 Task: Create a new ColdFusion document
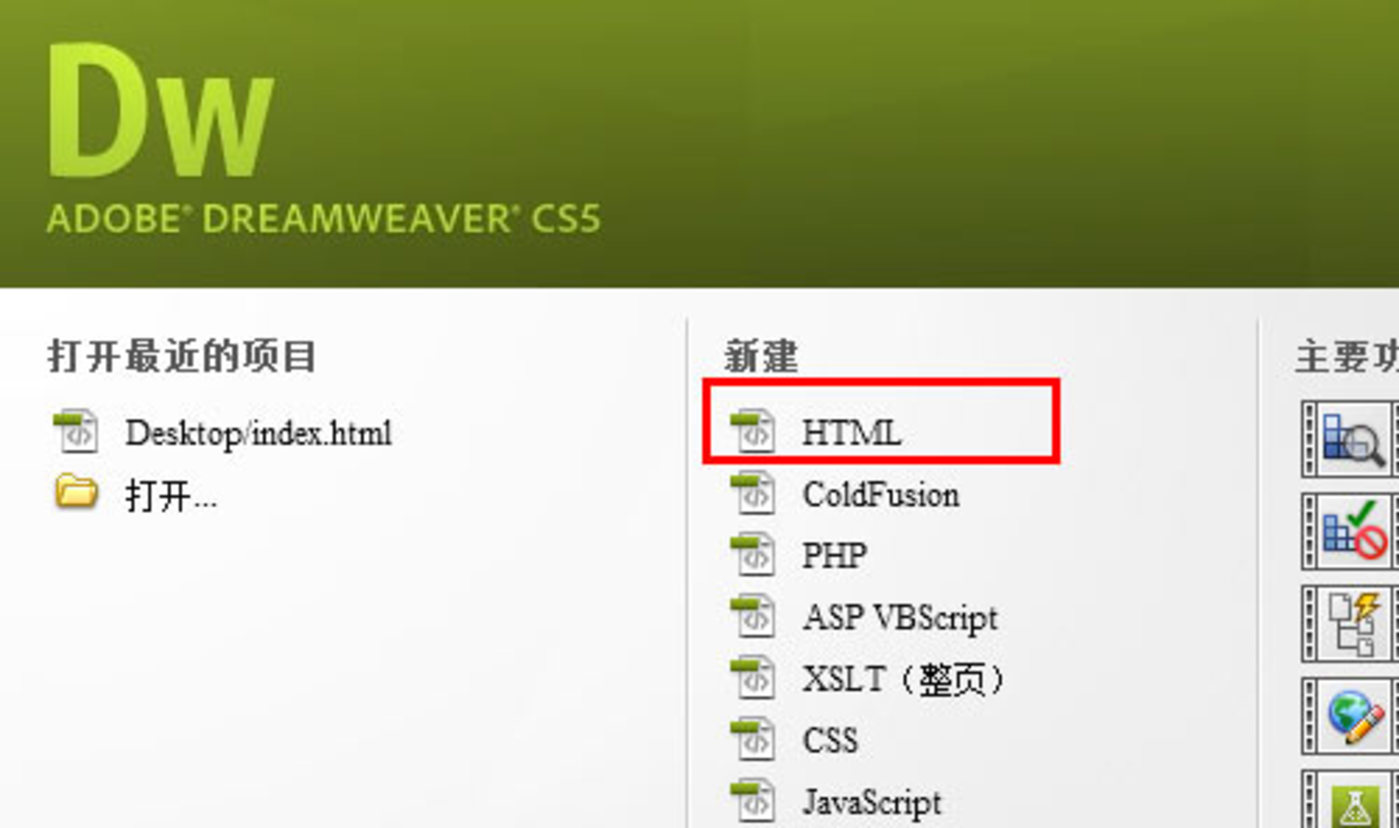(x=844, y=494)
